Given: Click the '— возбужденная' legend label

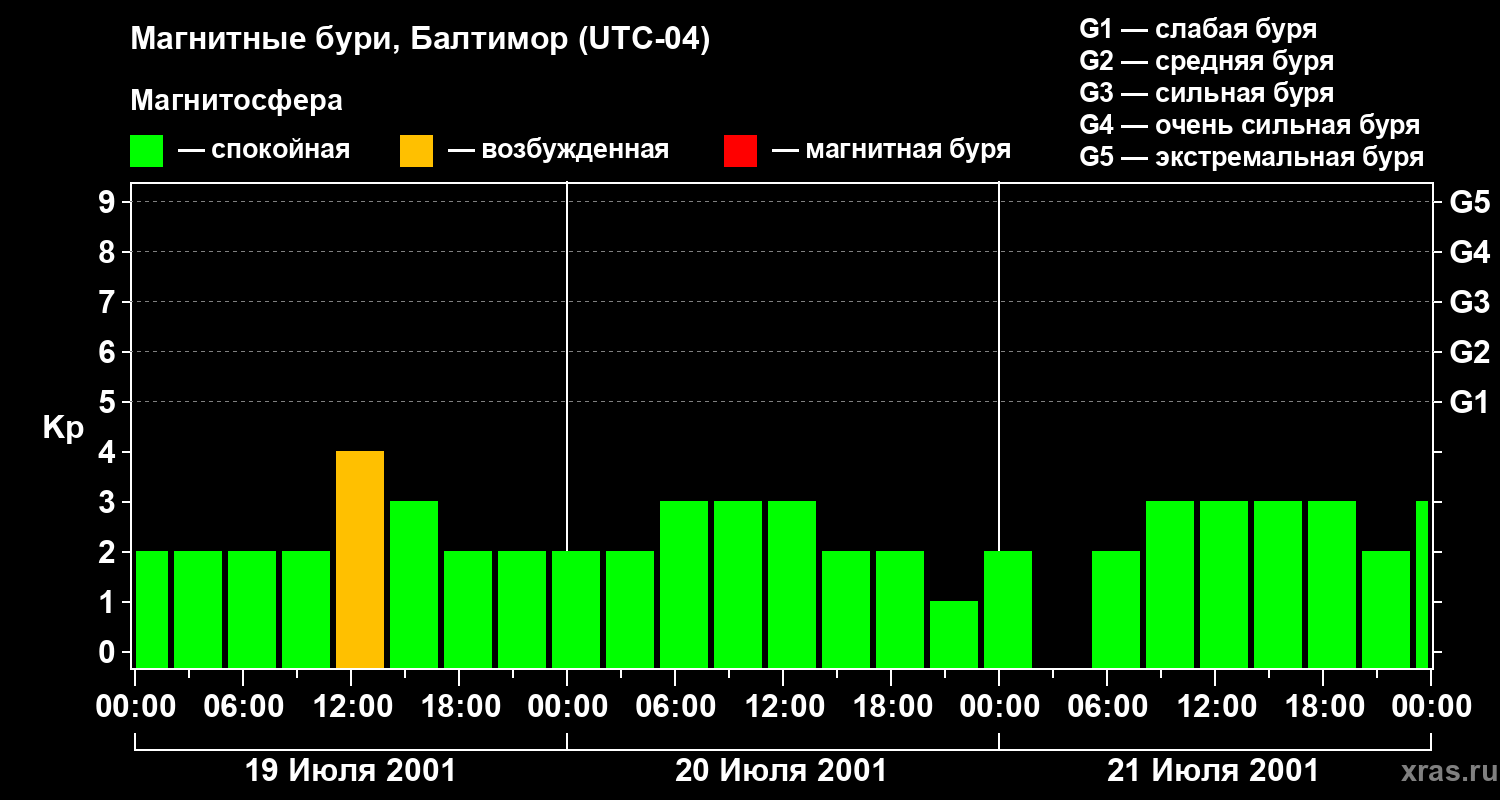Looking at the screenshot, I should click(558, 151).
